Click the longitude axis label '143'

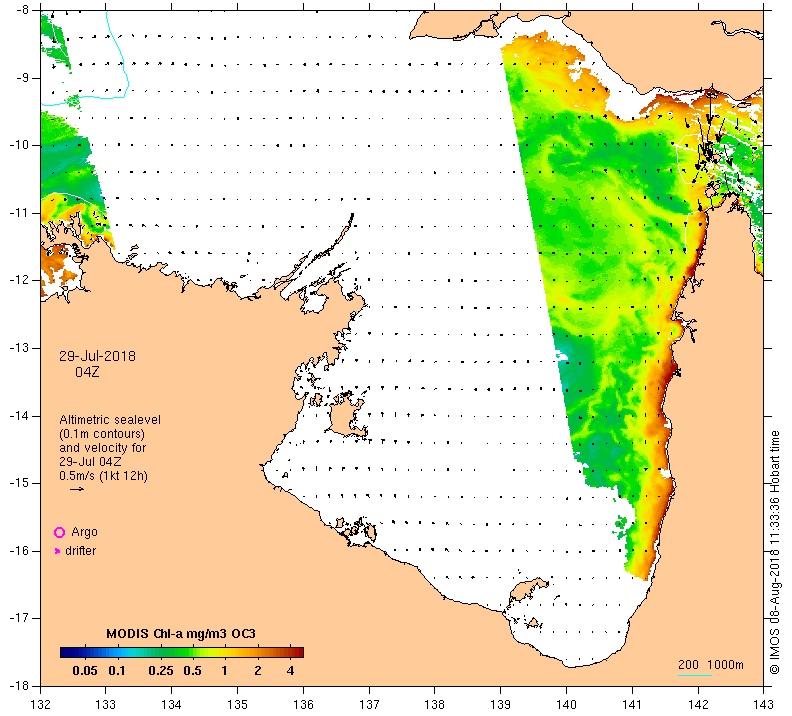[x=763, y=704]
